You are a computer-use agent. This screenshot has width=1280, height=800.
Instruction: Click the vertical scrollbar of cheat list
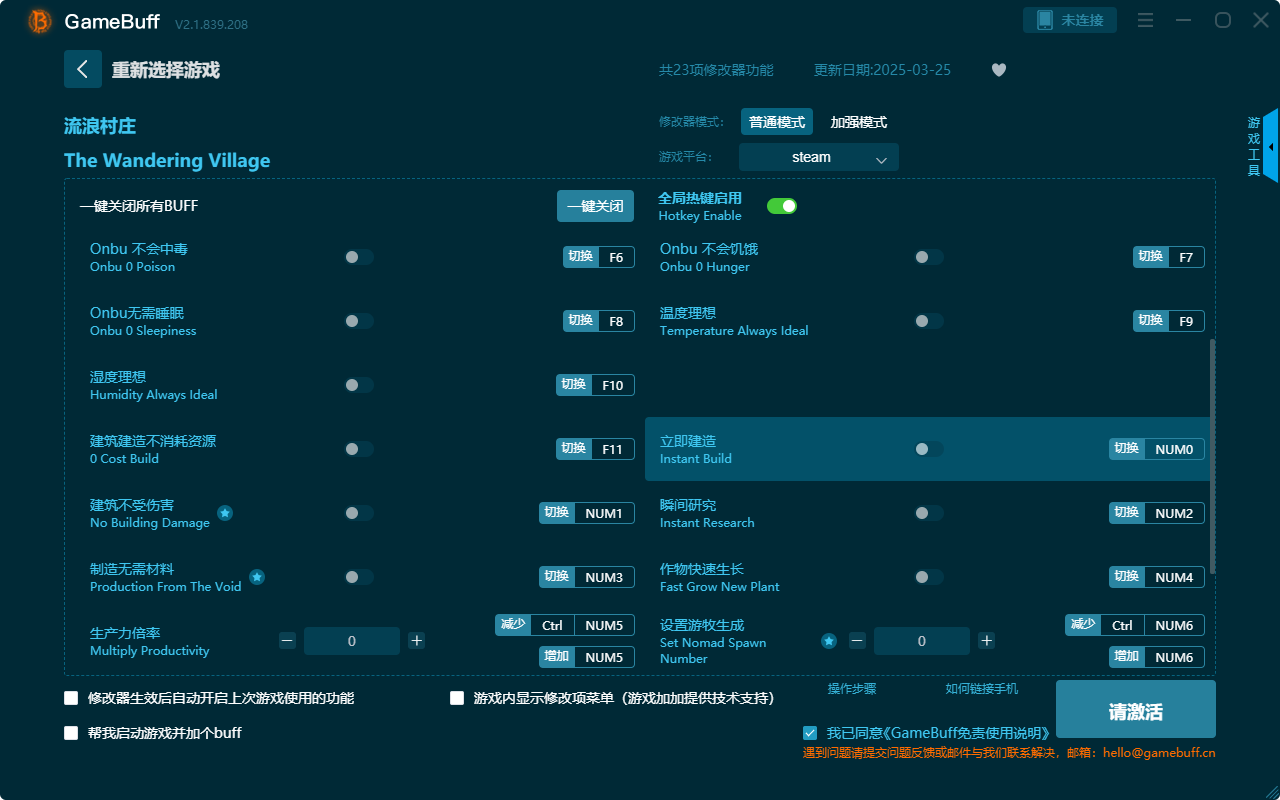click(x=1213, y=456)
